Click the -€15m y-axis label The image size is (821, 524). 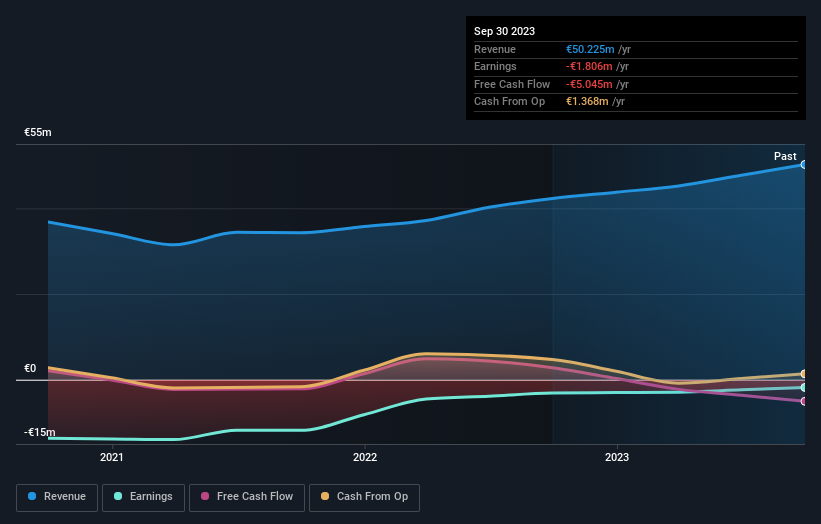tap(39, 432)
